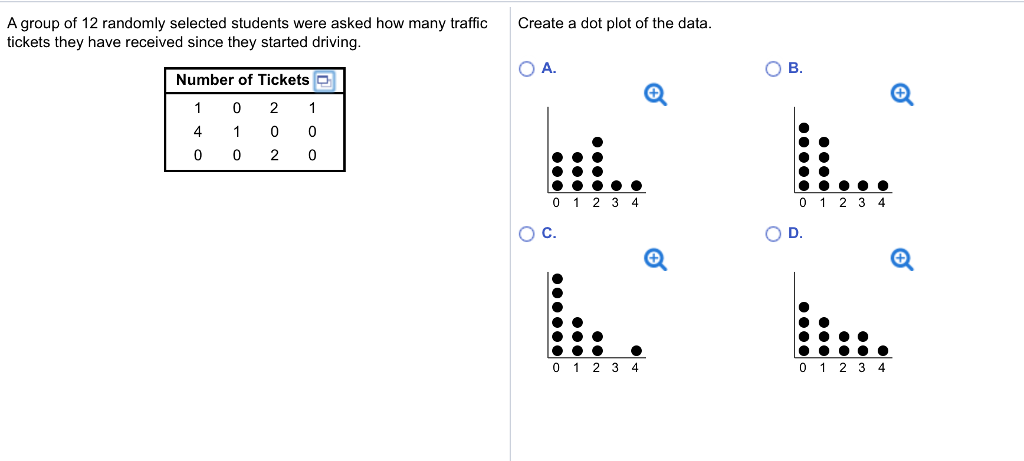Click the blue "B." answer label

[795, 69]
